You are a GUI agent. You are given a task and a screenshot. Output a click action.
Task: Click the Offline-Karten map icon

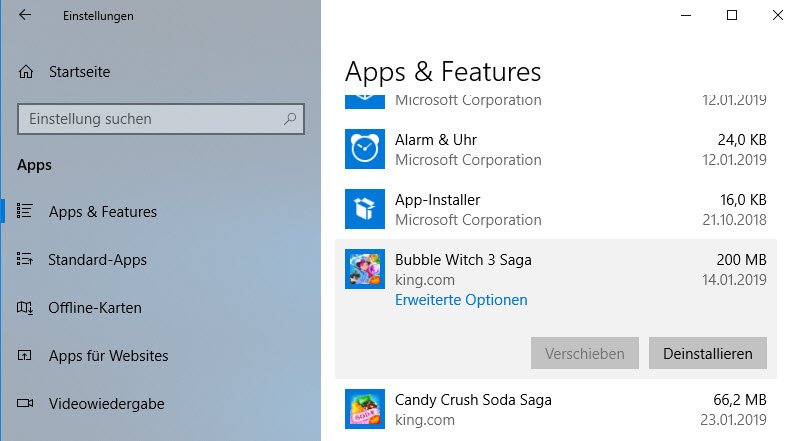26,308
